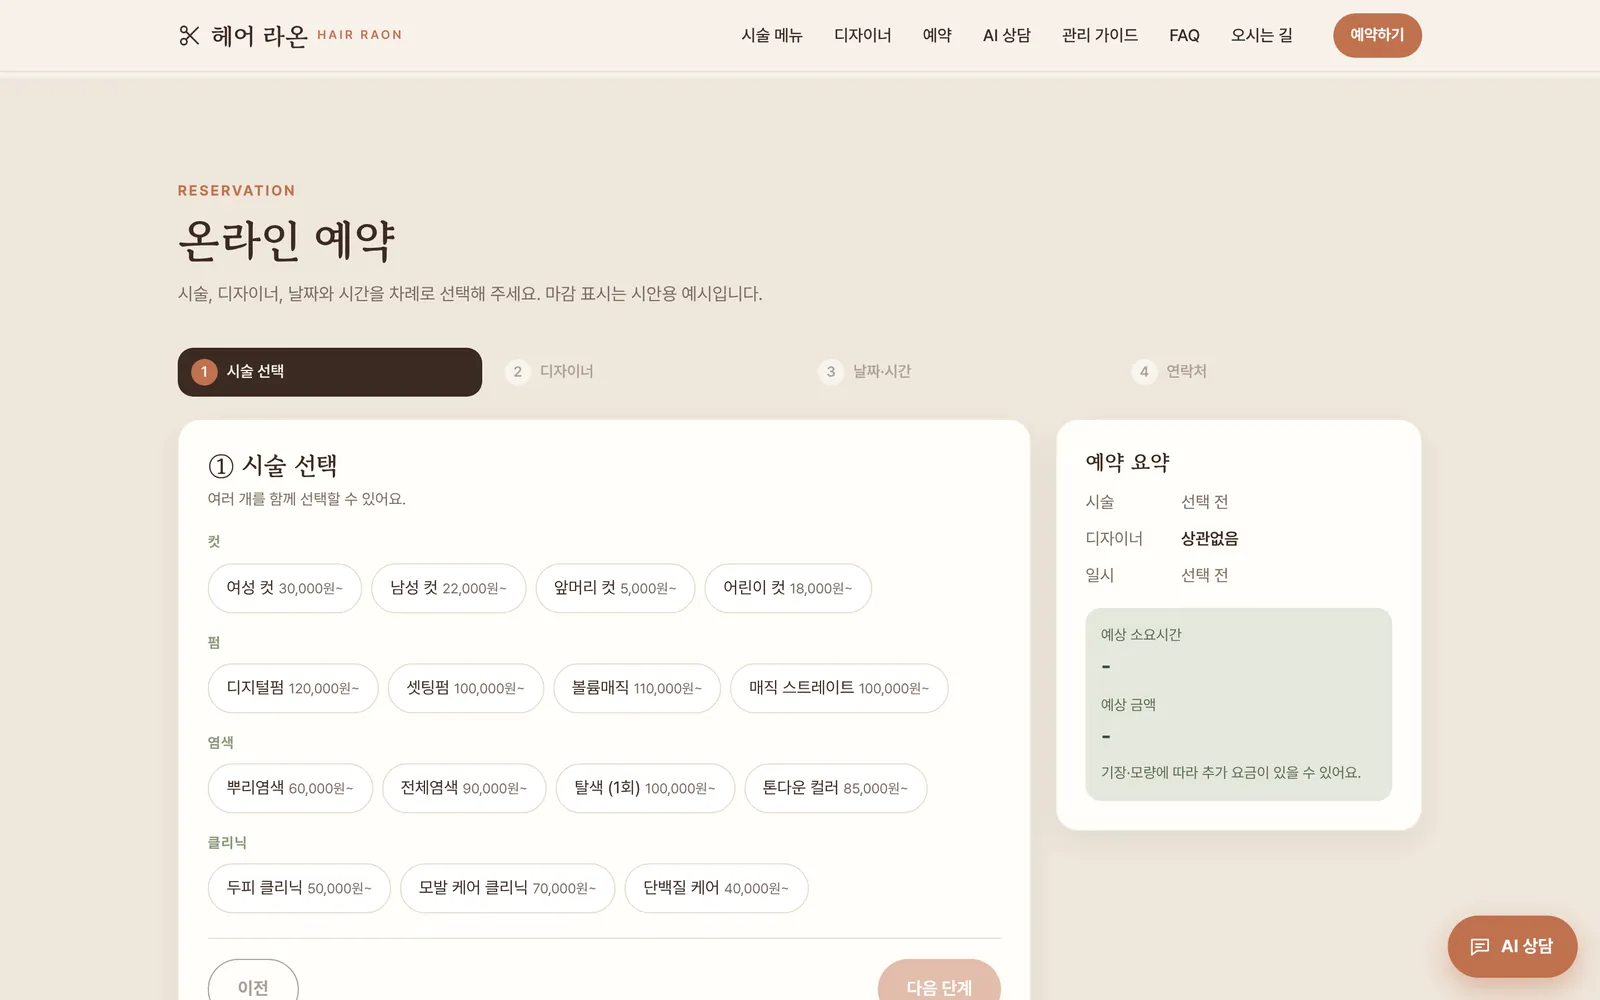Viewport: 1600px width, 1000px height.
Task: Click the 예약하기 header button
Action: 1377,35
